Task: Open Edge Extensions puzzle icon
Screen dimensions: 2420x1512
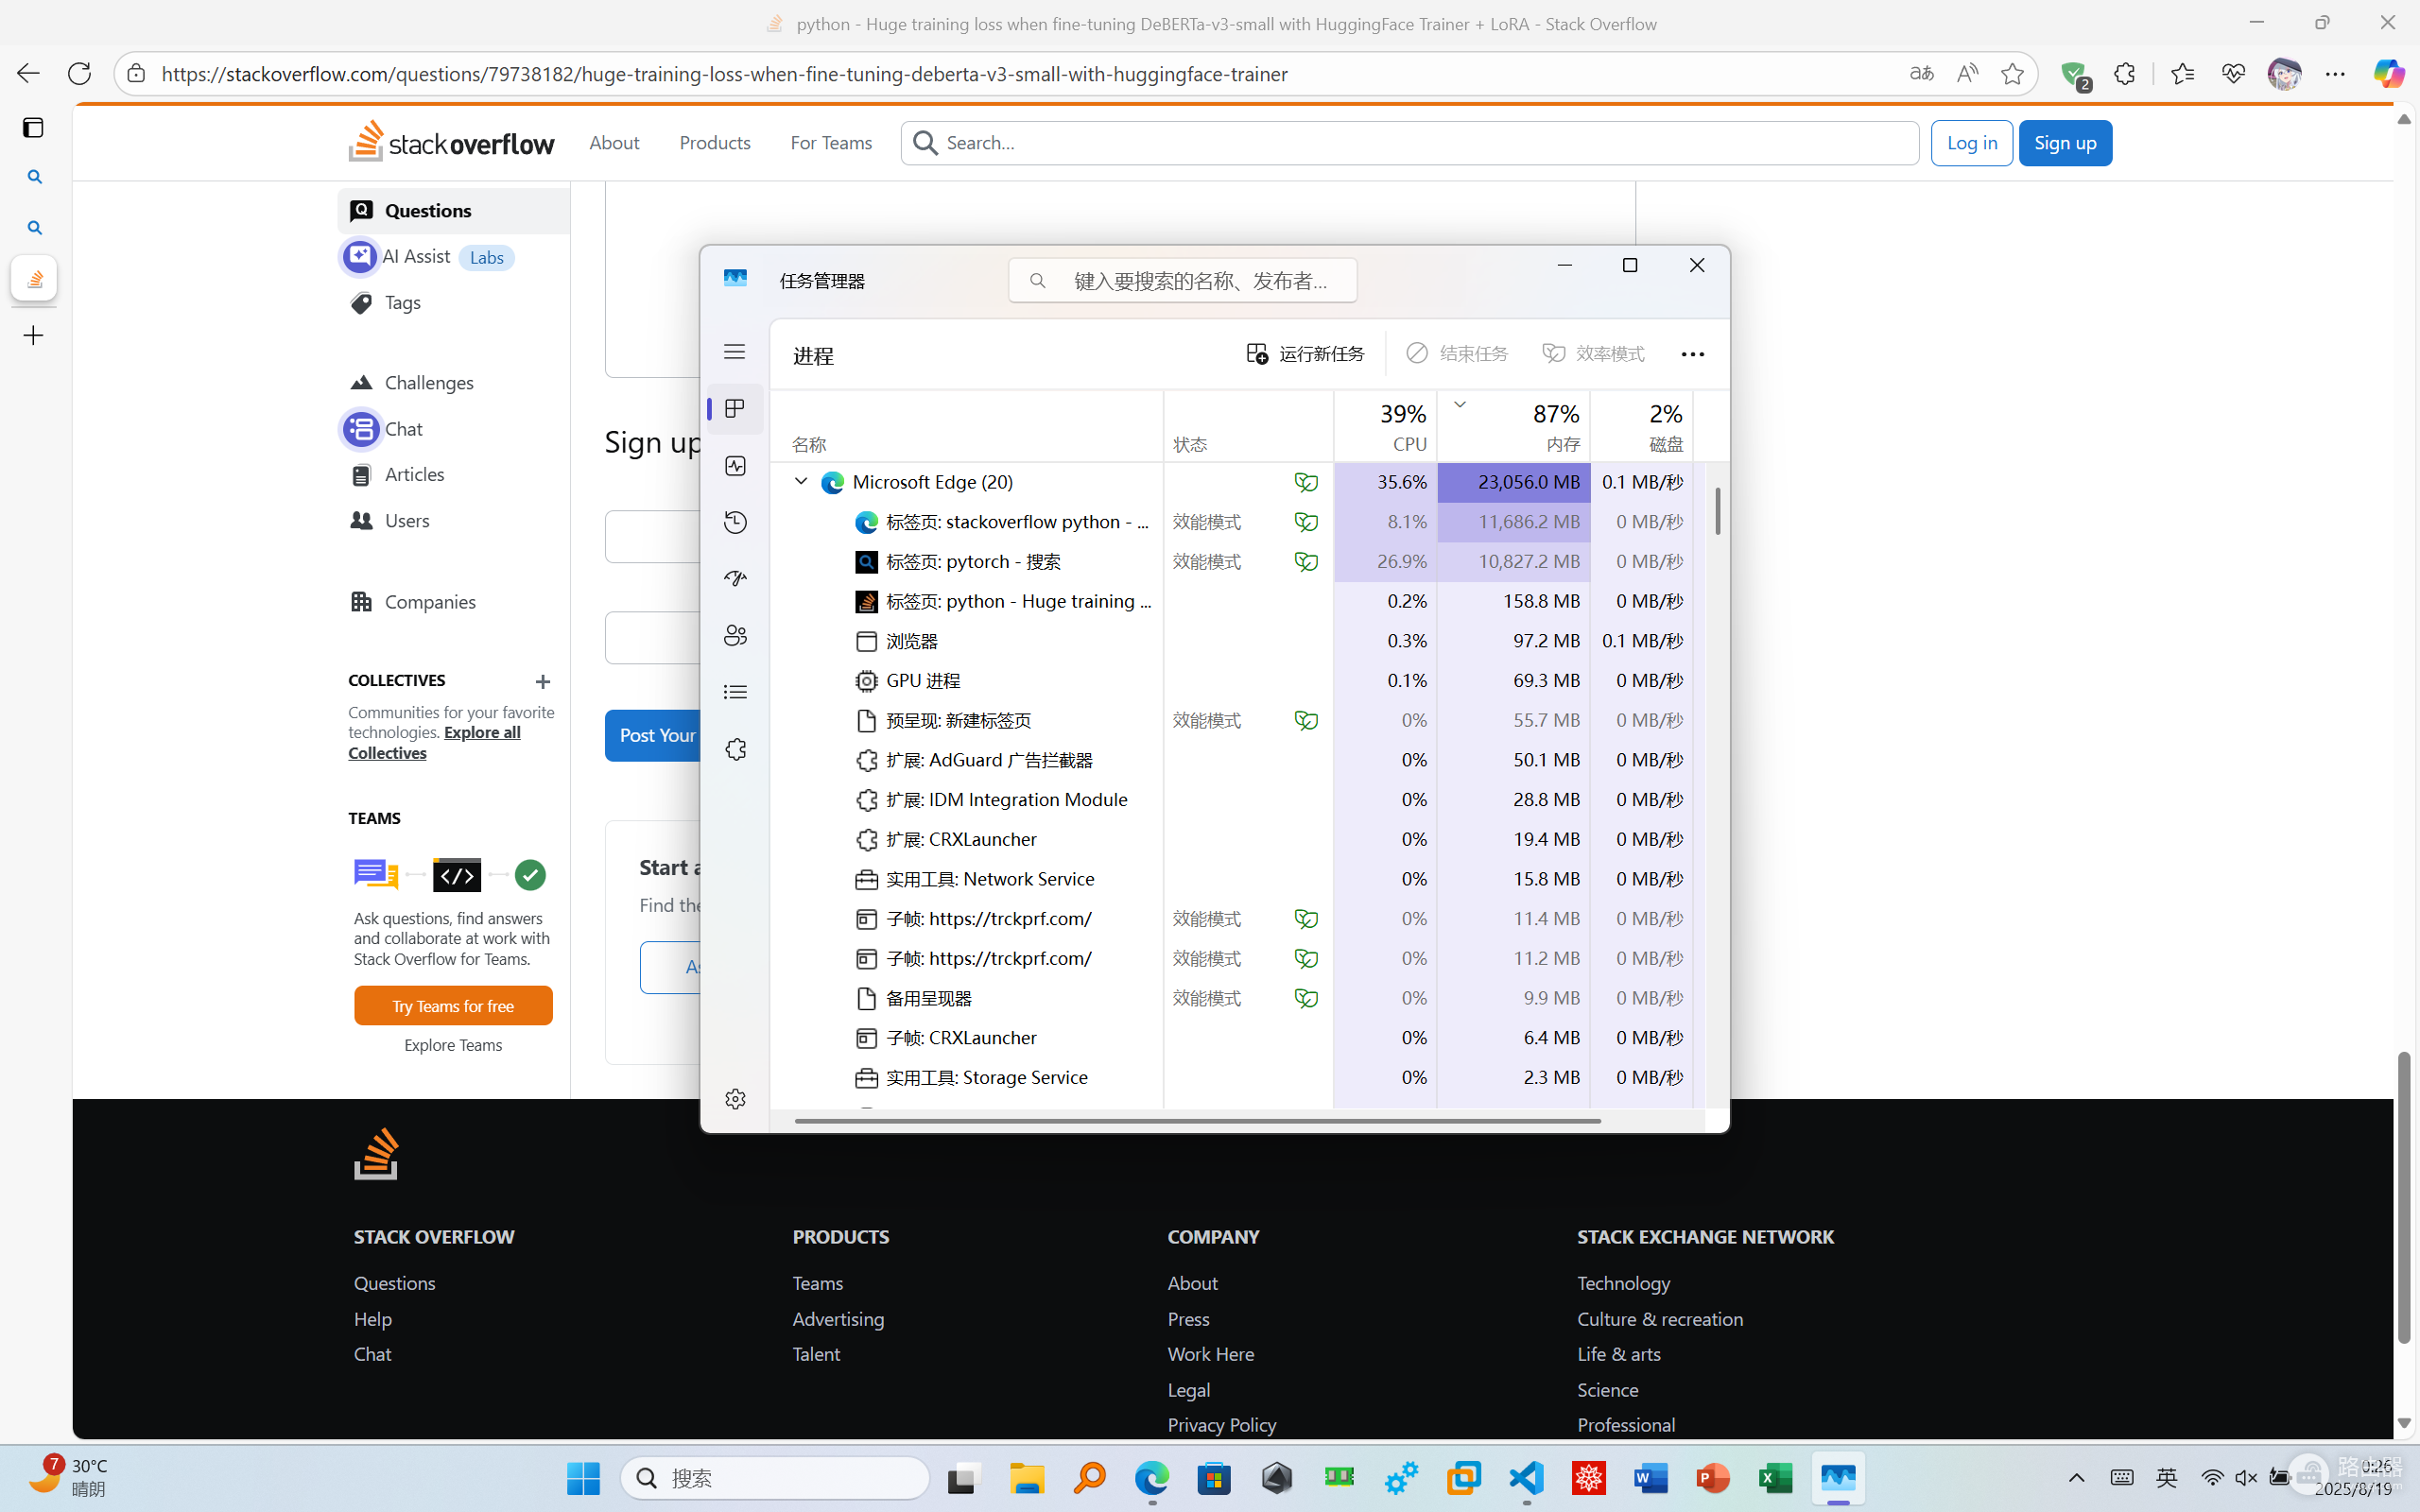Action: coord(2125,73)
